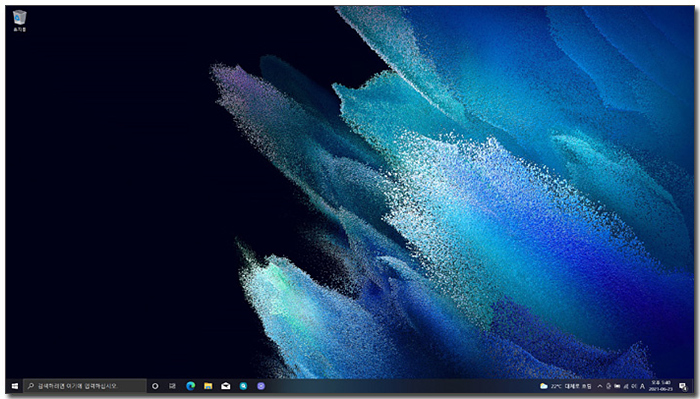Image resolution: width=700 pixels, height=399 pixels.
Task: Launch Microsoft Edge from the taskbar
Action: tap(191, 386)
